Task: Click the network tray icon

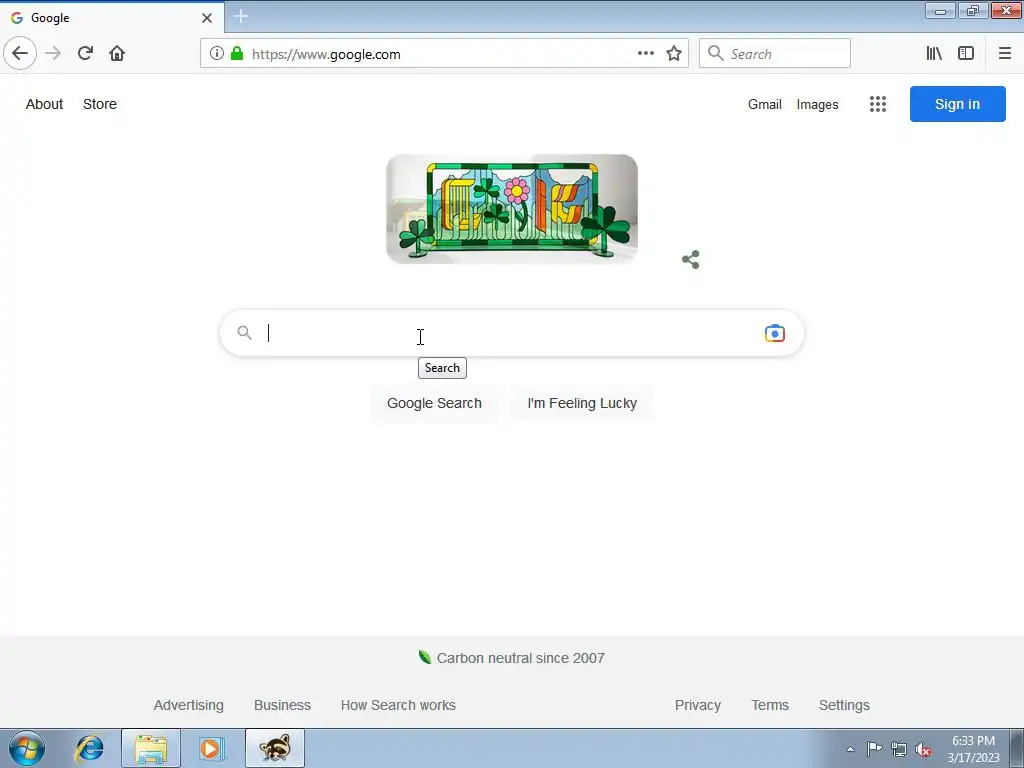Action: click(x=899, y=750)
